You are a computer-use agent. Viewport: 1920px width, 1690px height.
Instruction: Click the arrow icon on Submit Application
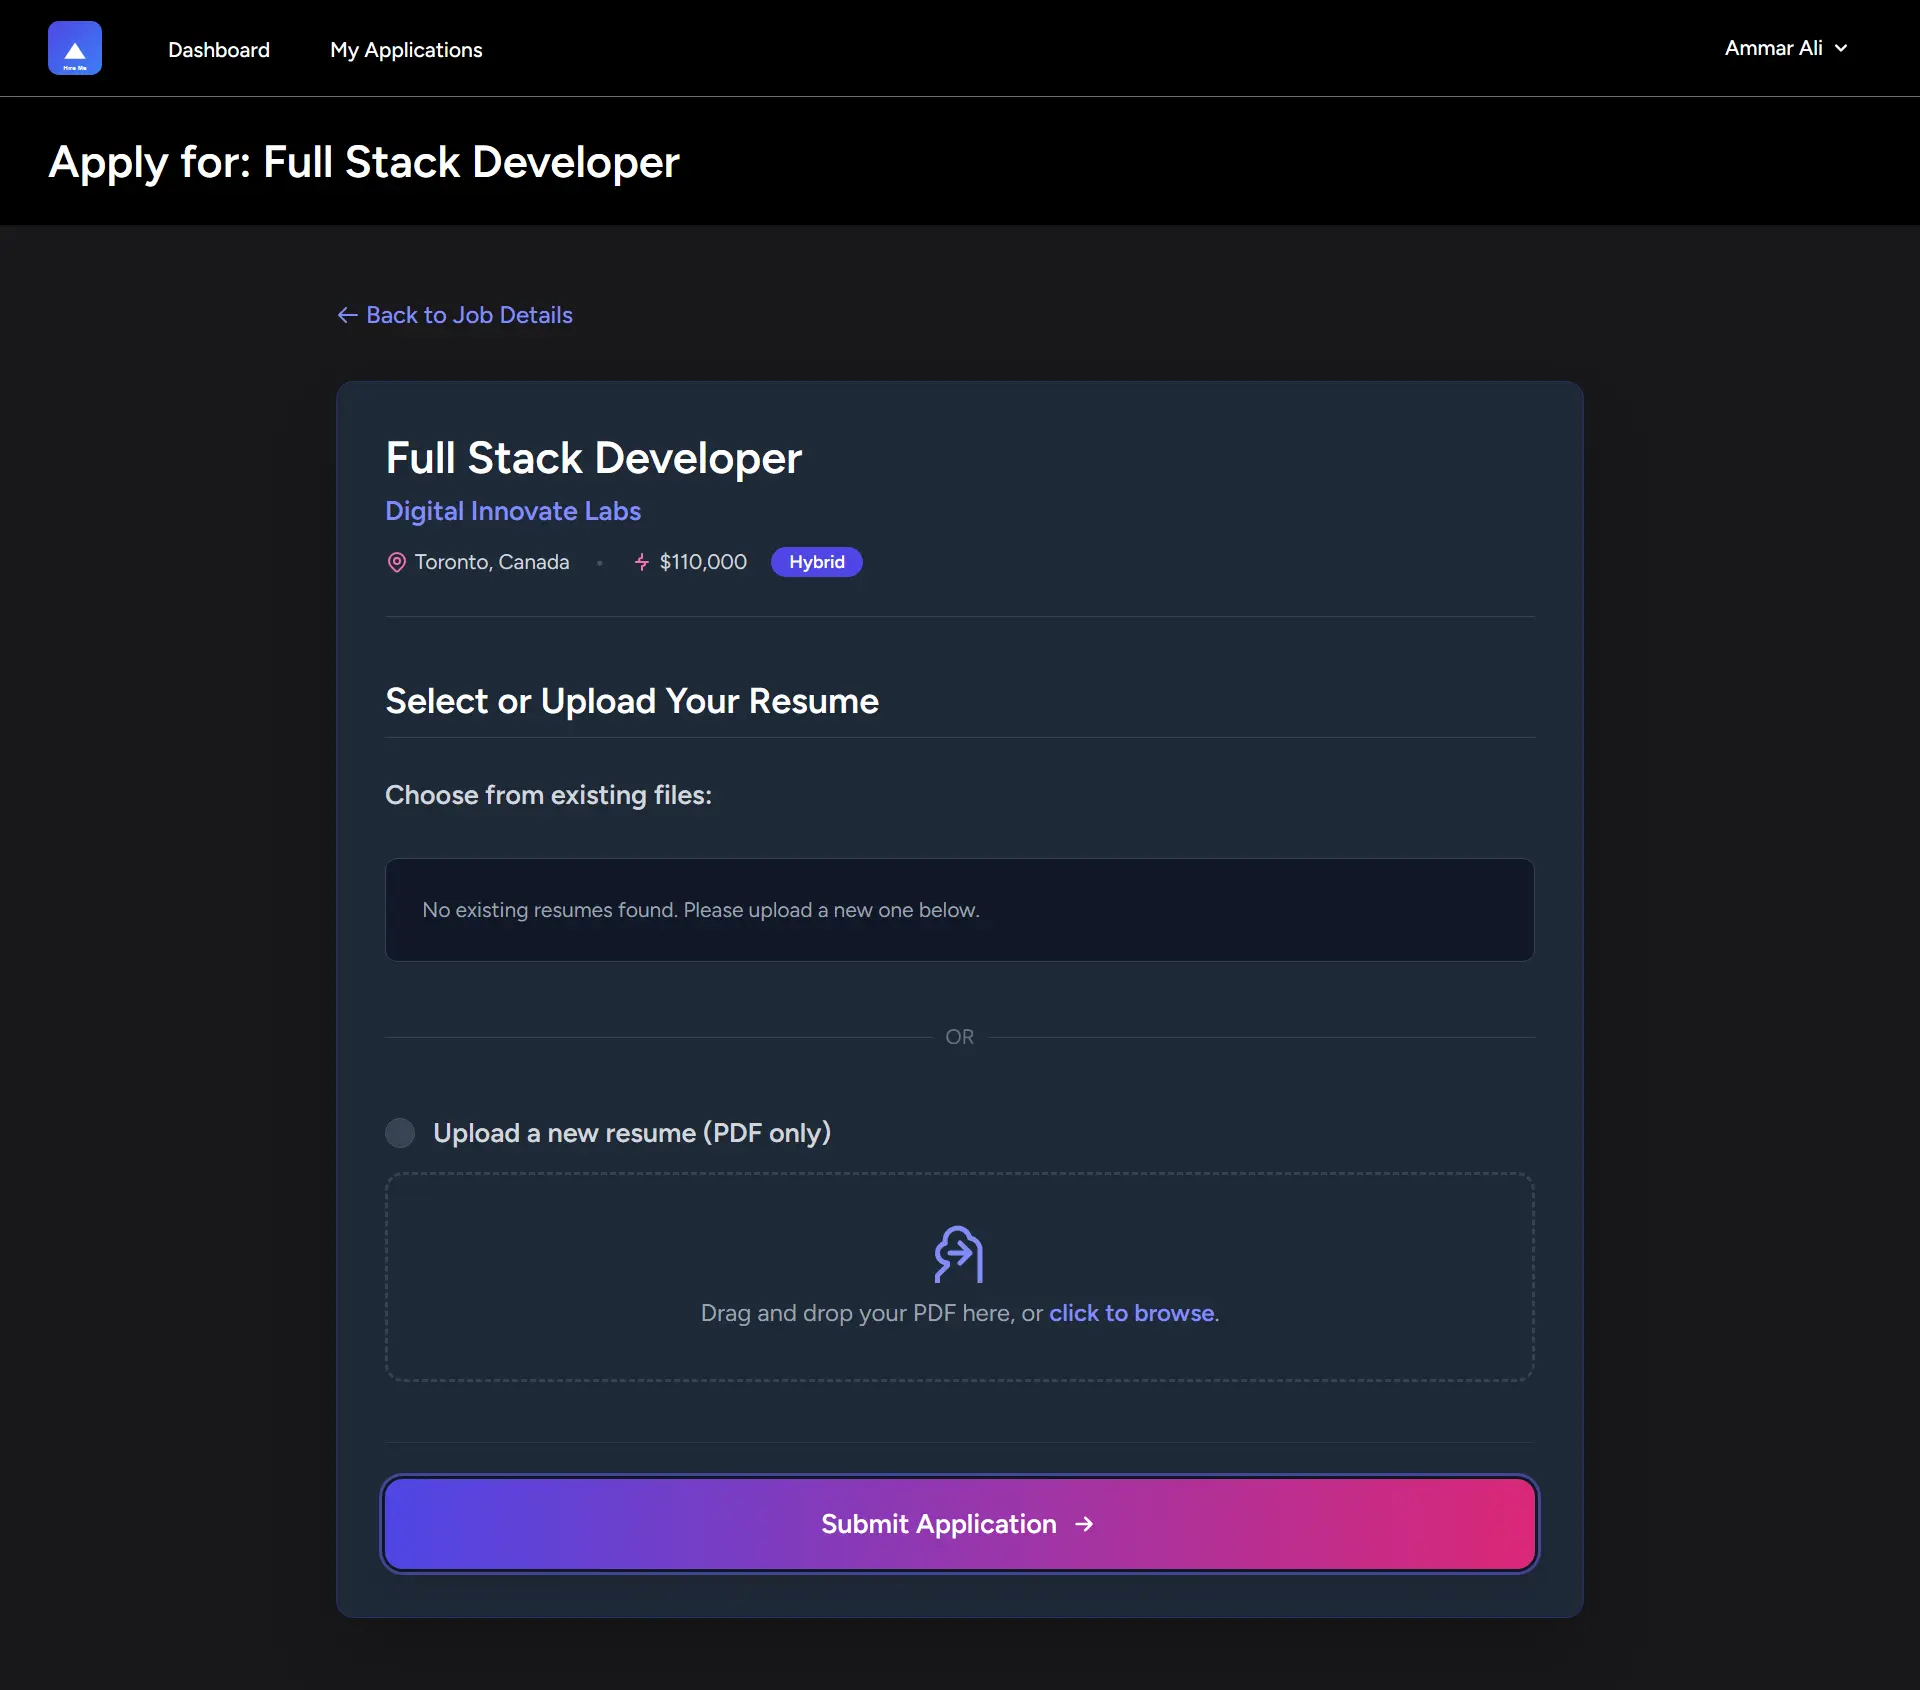1084,1524
